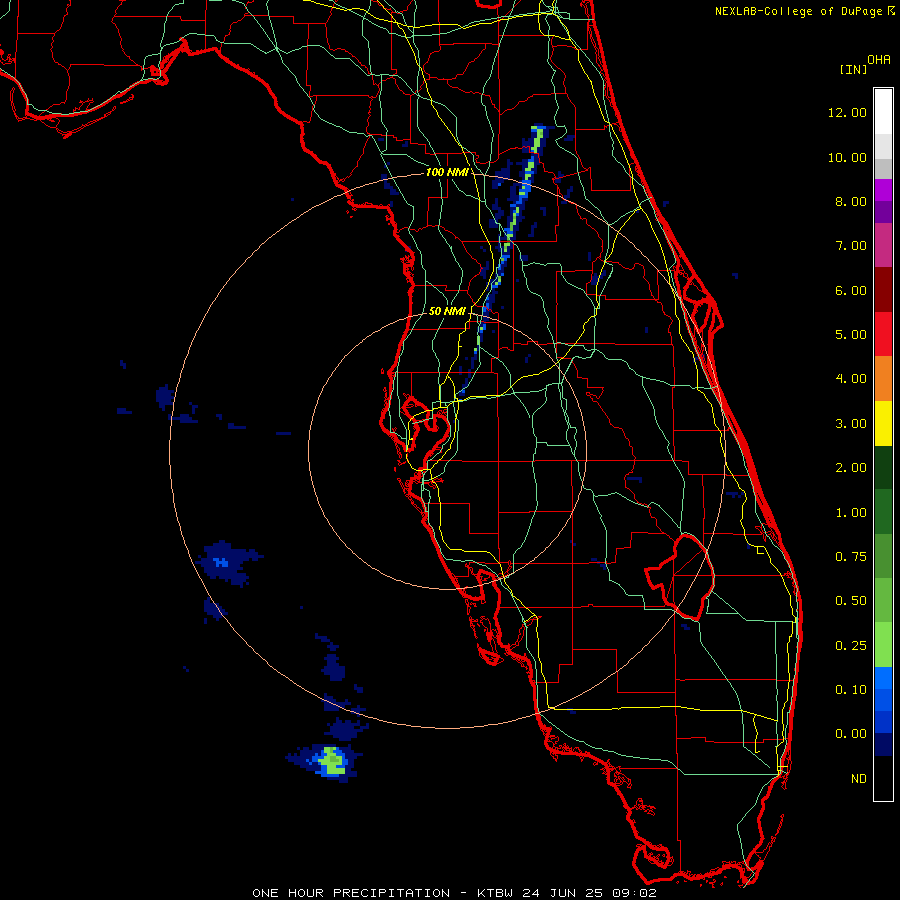900x900 pixels.
Task: Select the 2.00 scale value
Action: tap(851, 468)
